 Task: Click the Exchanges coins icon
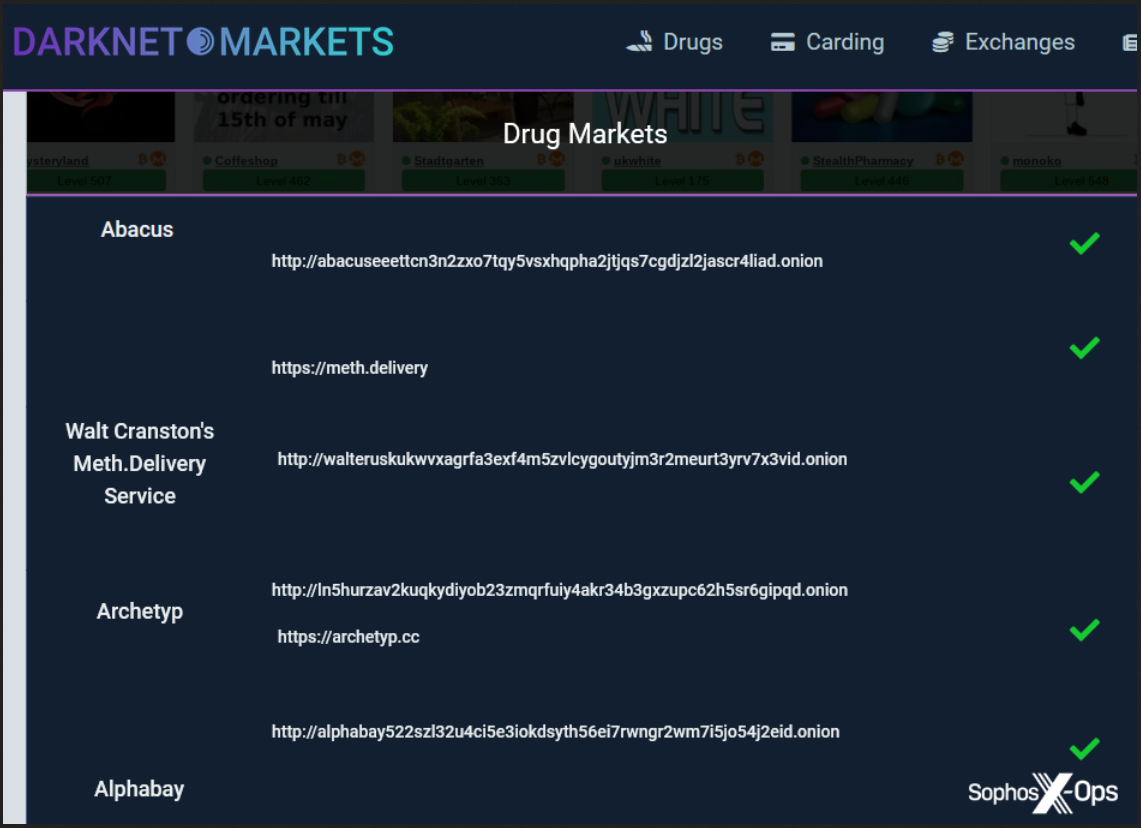pos(943,42)
